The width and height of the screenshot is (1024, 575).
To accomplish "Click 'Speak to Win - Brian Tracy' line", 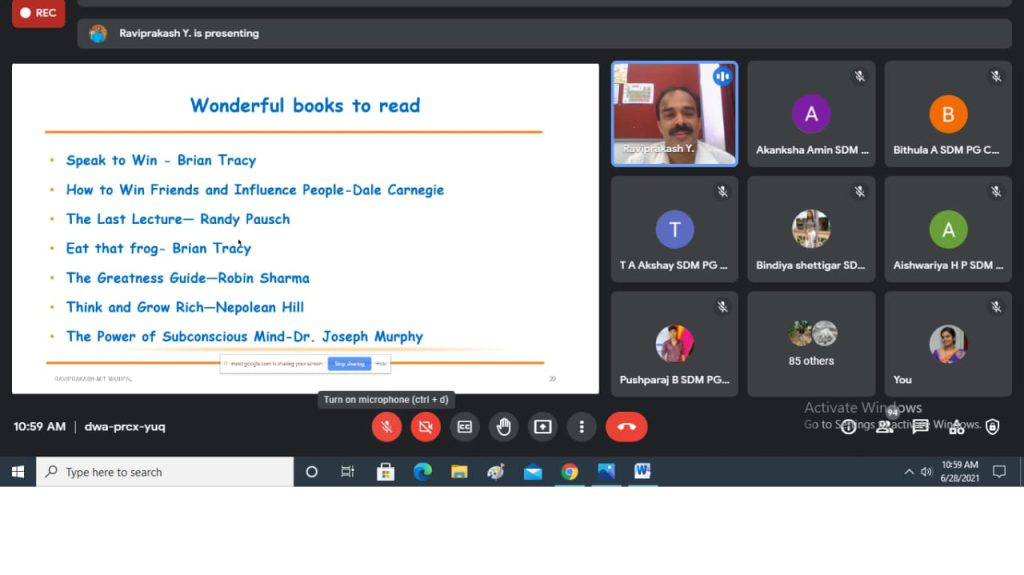I will pyautogui.click(x=161, y=160).
